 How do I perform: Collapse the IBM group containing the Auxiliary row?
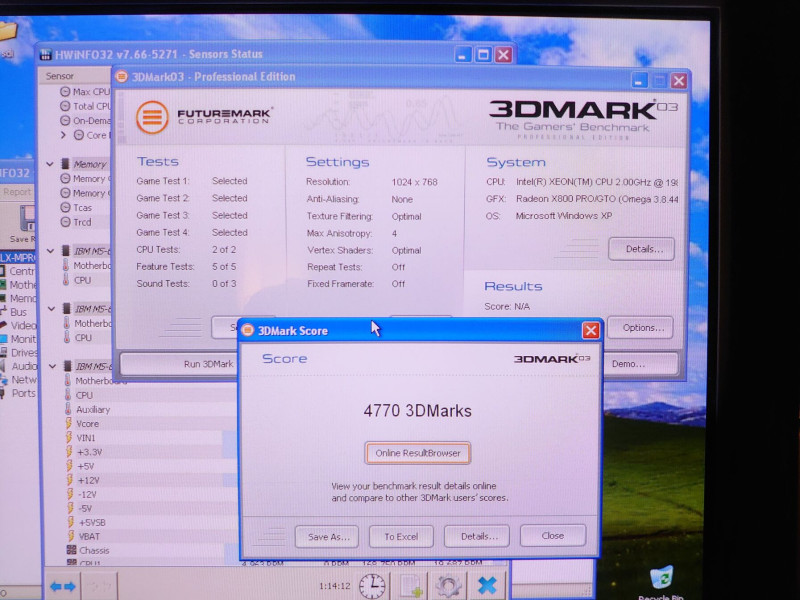52,366
